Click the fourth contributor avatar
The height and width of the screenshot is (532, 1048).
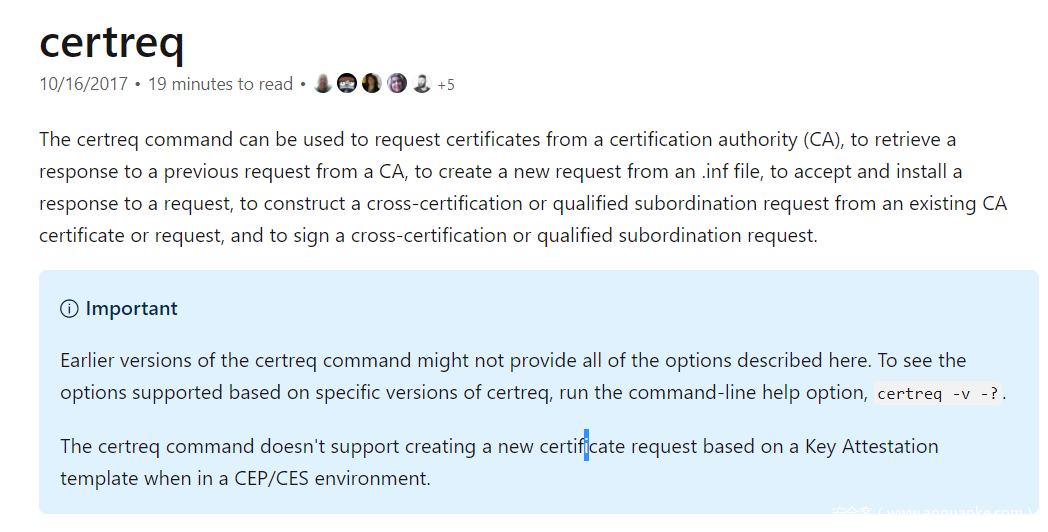[x=397, y=84]
